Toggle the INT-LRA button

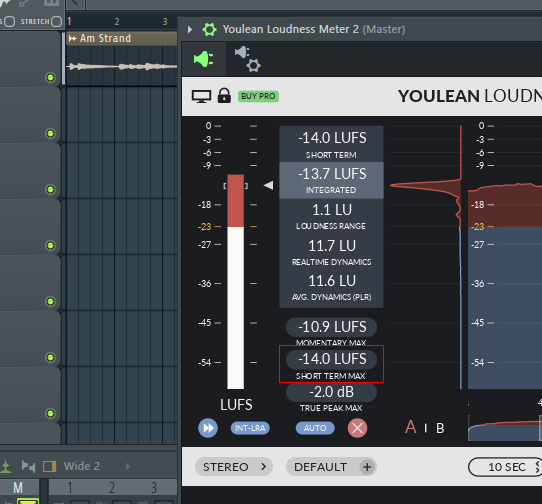coord(250,428)
